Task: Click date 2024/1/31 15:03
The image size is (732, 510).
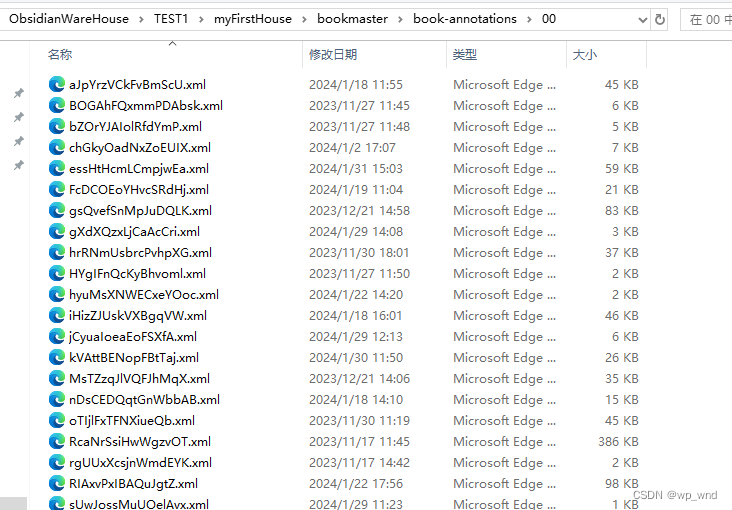Action: 356,169
